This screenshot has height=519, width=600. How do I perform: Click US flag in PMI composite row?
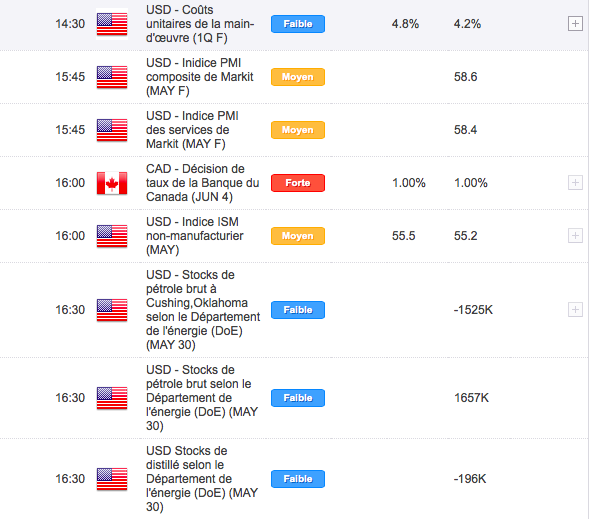click(x=112, y=77)
